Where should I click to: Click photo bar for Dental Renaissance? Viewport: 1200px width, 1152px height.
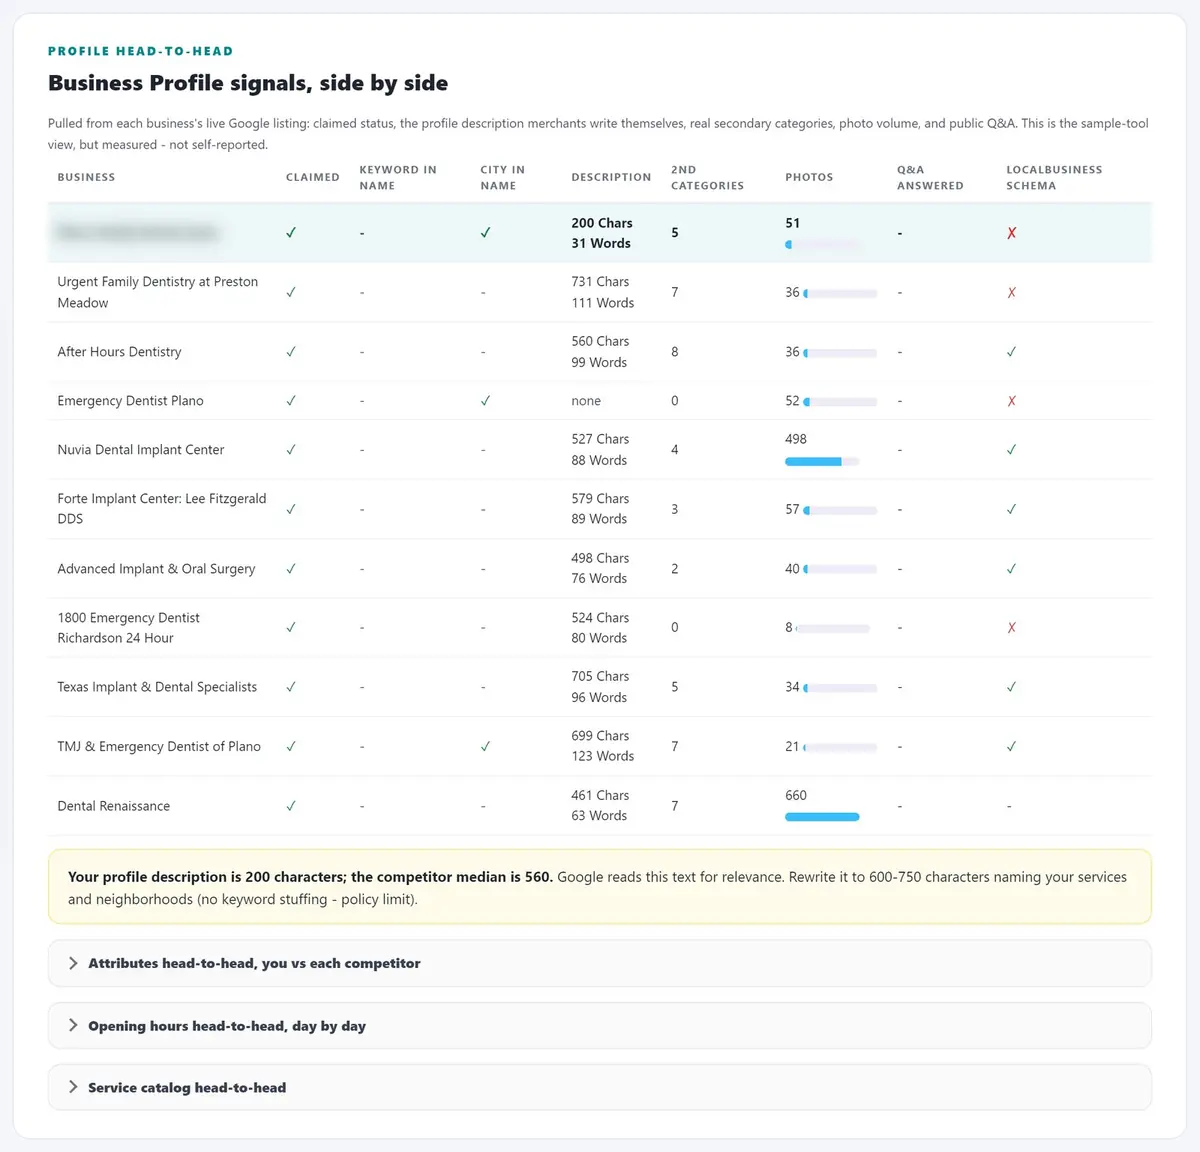tap(822, 817)
